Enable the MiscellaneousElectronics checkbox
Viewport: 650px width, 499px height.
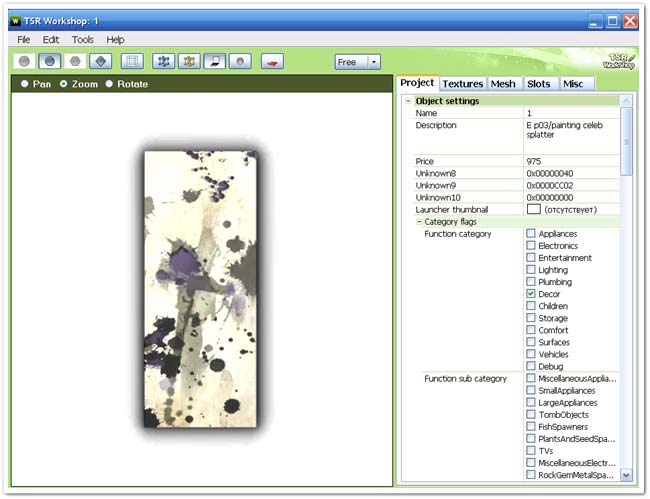[x=531, y=462]
